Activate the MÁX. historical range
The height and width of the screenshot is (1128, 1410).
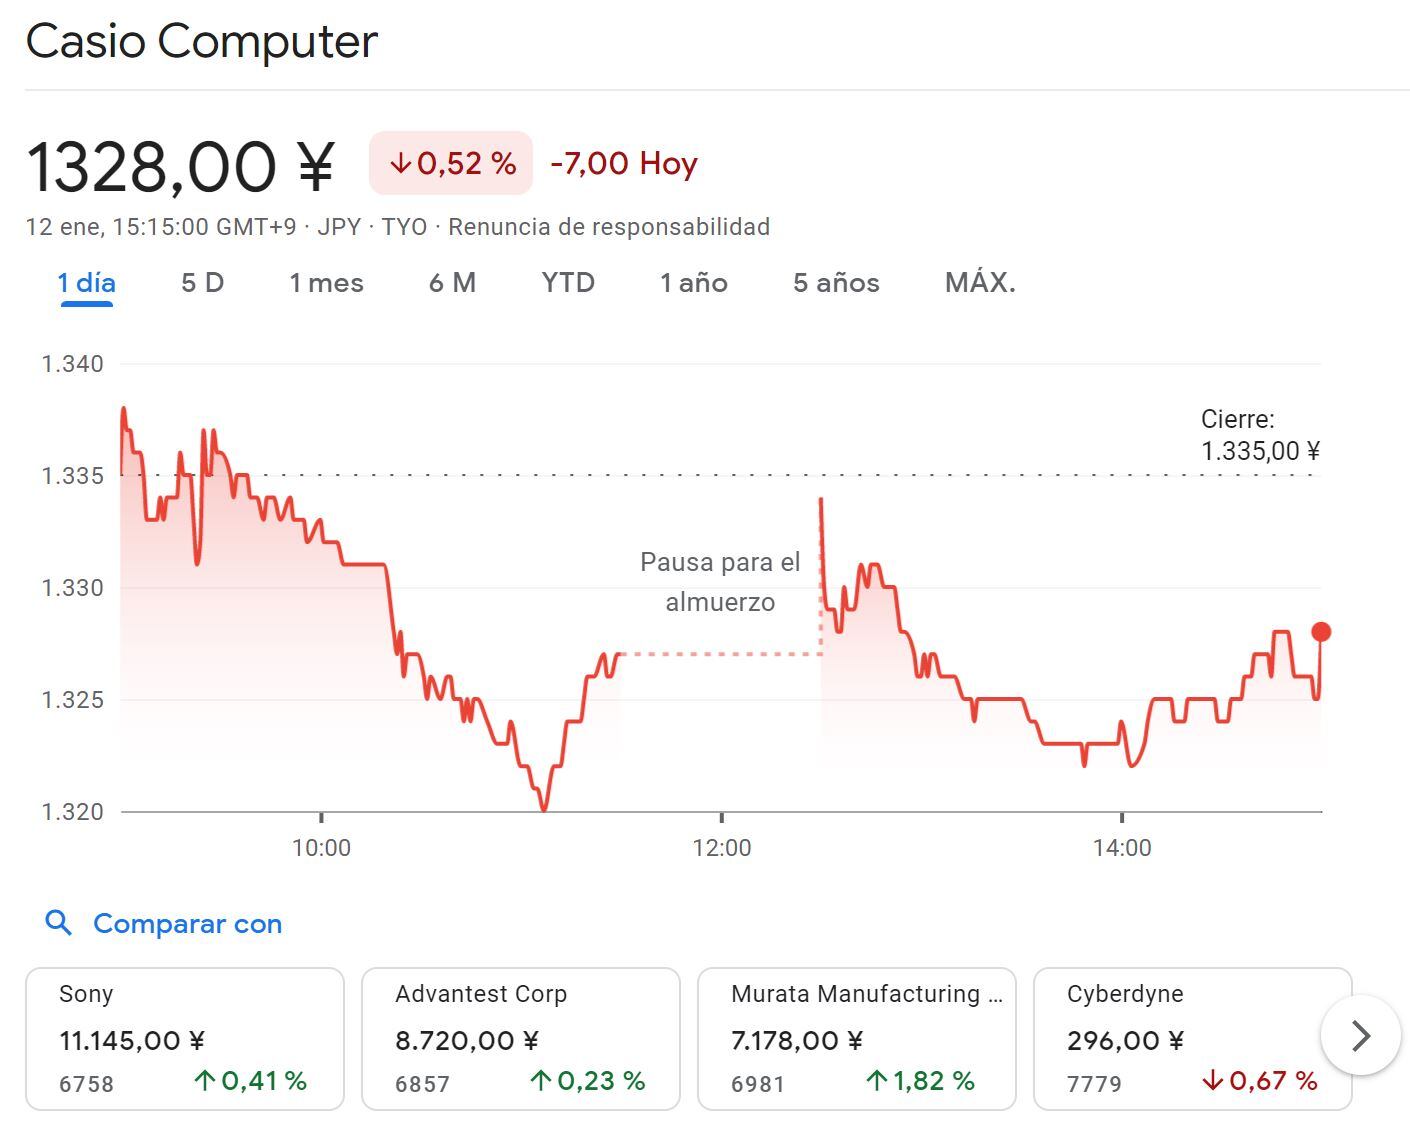pos(978,283)
